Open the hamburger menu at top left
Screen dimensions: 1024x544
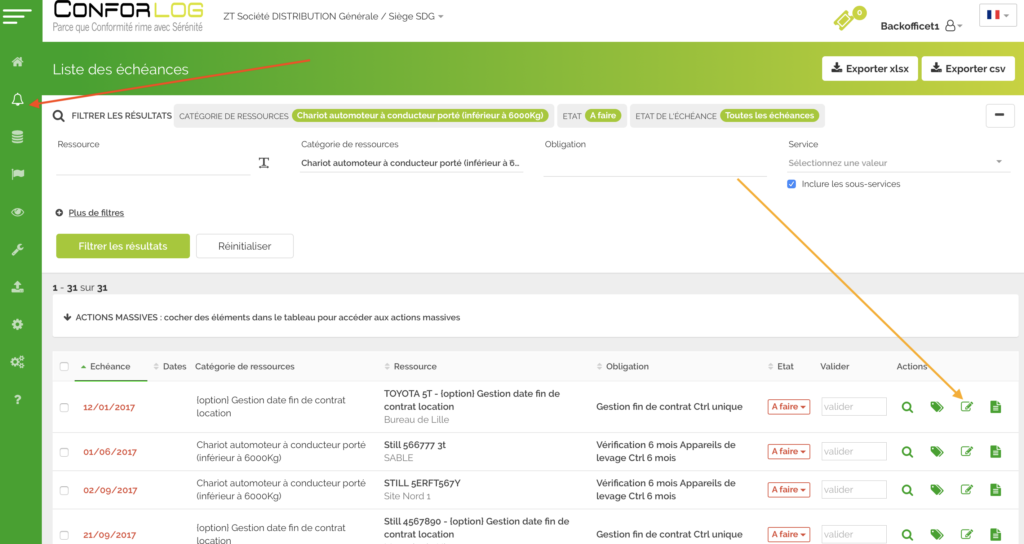pyautogui.click(x=21, y=16)
